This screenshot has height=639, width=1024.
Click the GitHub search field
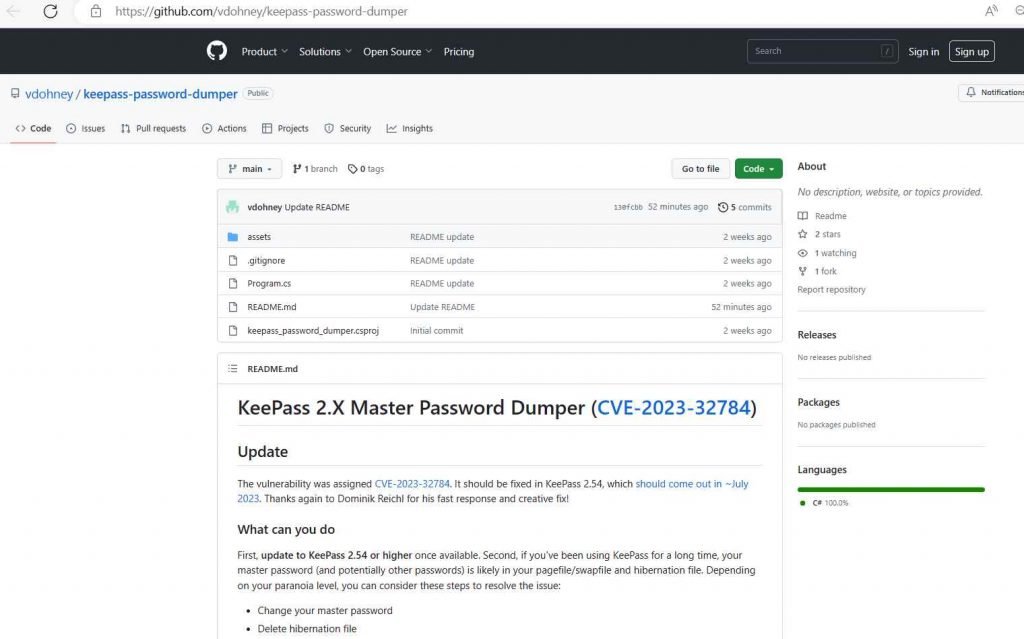pos(812,51)
